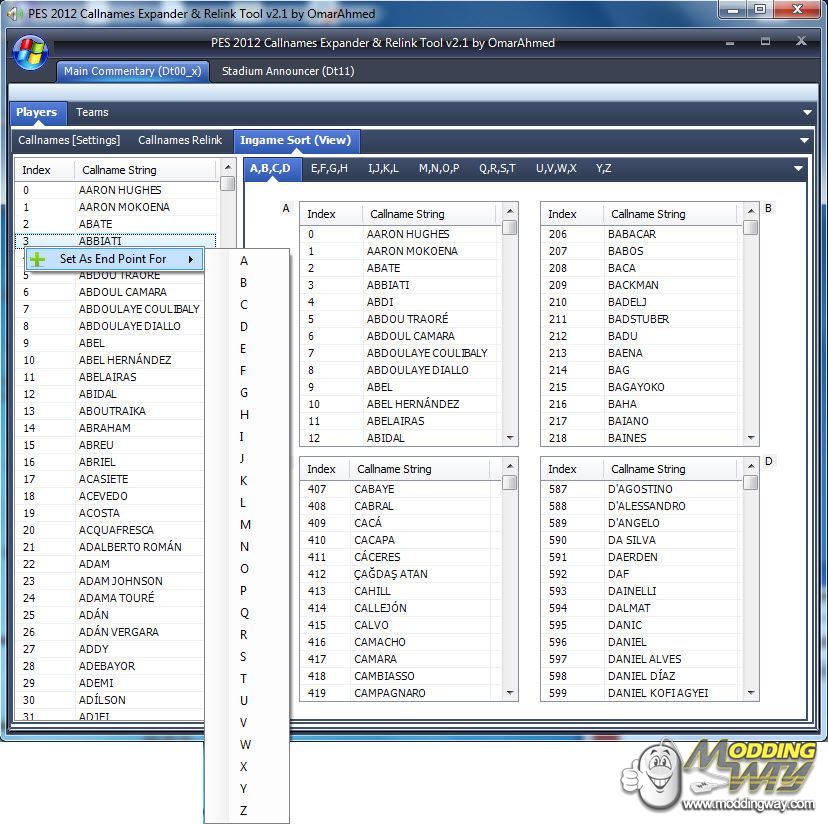The height and width of the screenshot is (824, 828).
Task: Open dropdown arrow at right of Players/Teams tabs
Action: point(807,113)
